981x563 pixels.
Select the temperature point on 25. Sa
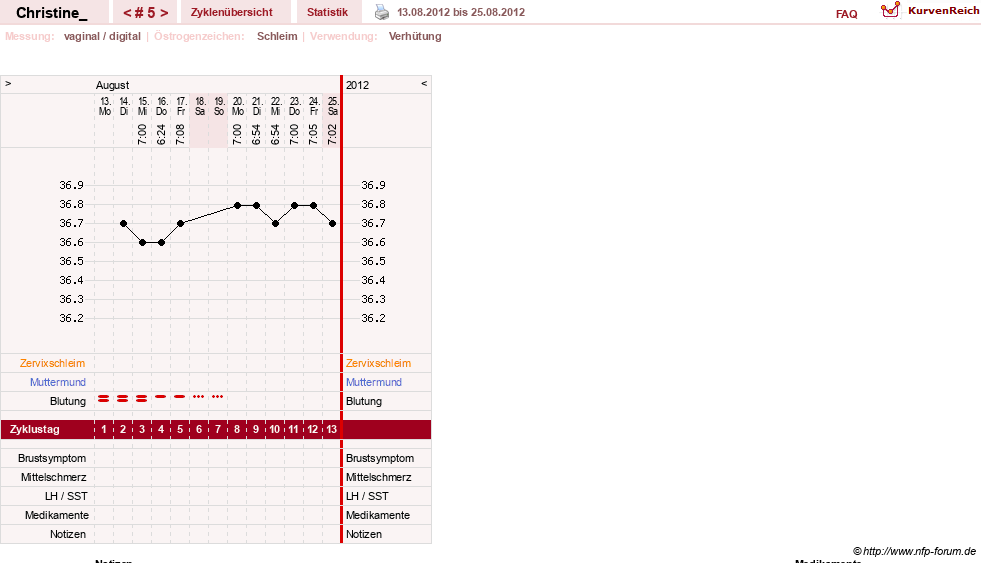pyautogui.click(x=333, y=223)
